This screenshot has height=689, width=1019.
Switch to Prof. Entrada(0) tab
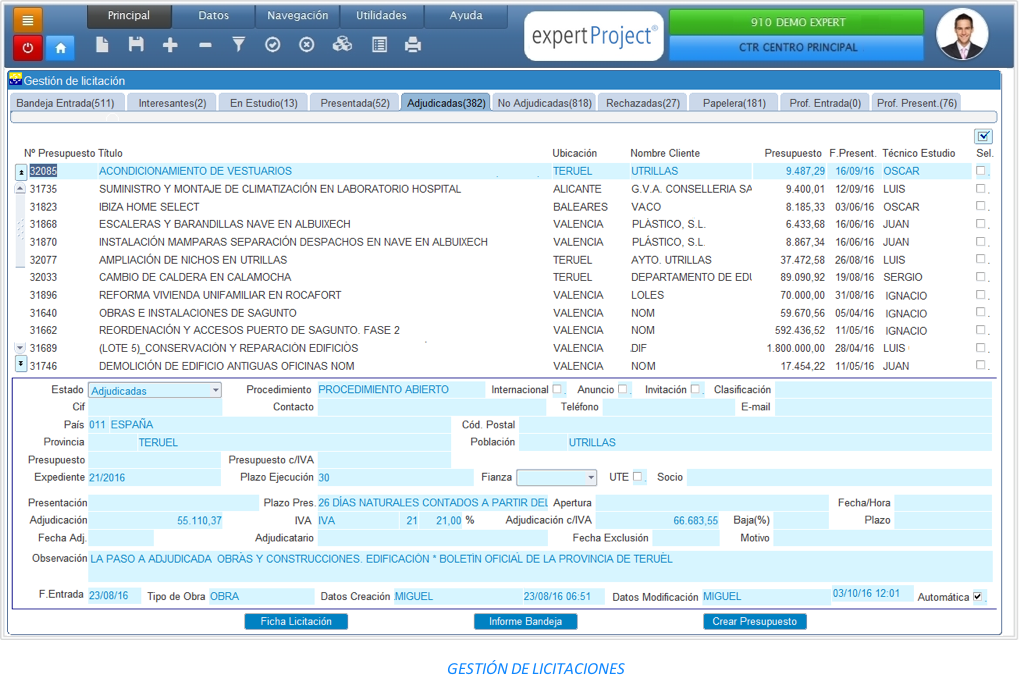pos(825,103)
